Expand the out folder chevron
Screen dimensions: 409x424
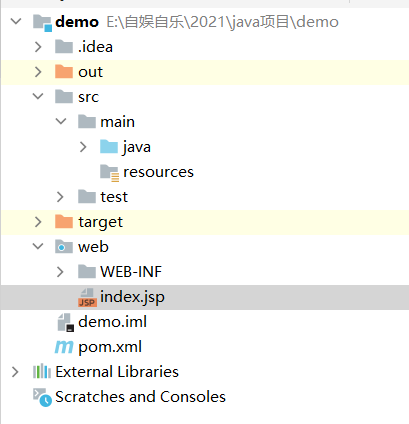click(38, 72)
